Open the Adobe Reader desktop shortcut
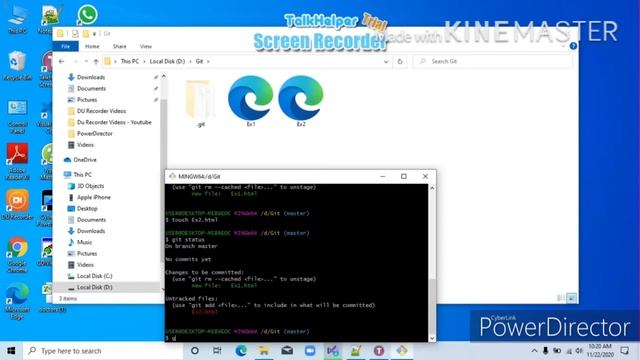The height and width of the screenshot is (360, 640). pos(17,161)
